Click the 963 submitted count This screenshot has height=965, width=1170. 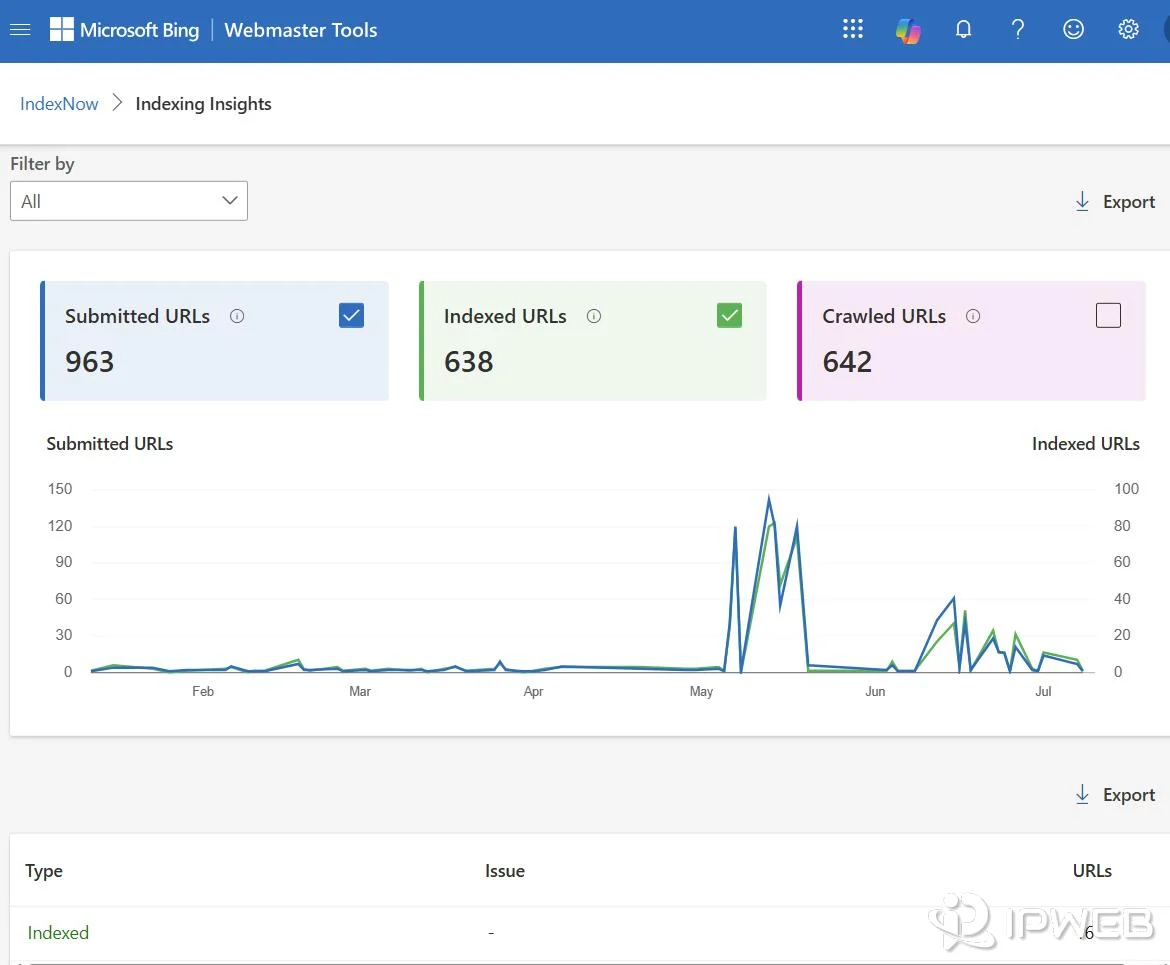tap(90, 362)
